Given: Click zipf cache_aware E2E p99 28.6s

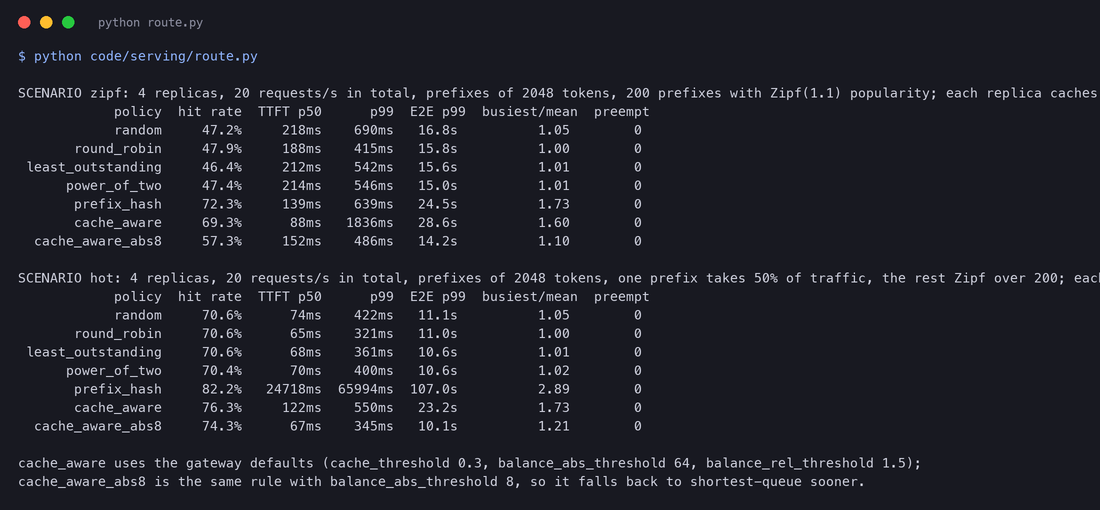Looking at the screenshot, I should (x=438, y=222).
